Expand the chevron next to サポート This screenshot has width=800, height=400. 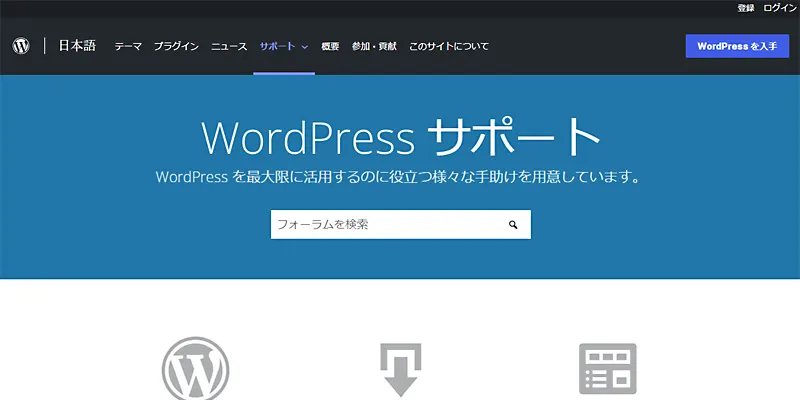305,47
